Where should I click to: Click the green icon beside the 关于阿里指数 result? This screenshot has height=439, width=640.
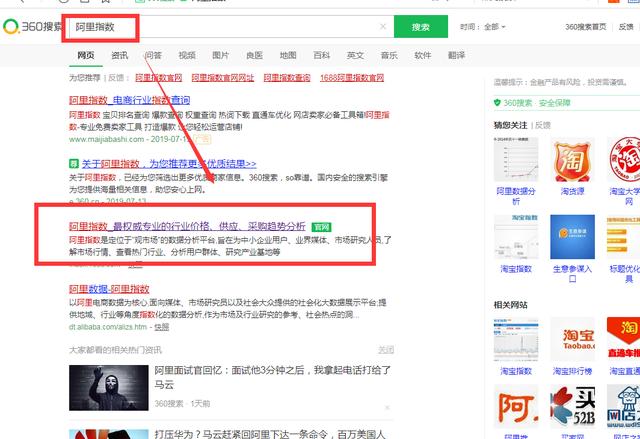[x=73, y=164]
